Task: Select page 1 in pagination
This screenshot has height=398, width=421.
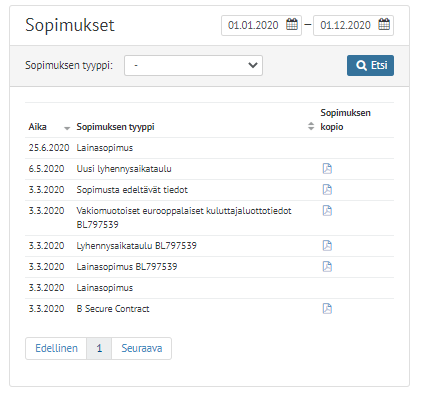Action: tap(99, 348)
